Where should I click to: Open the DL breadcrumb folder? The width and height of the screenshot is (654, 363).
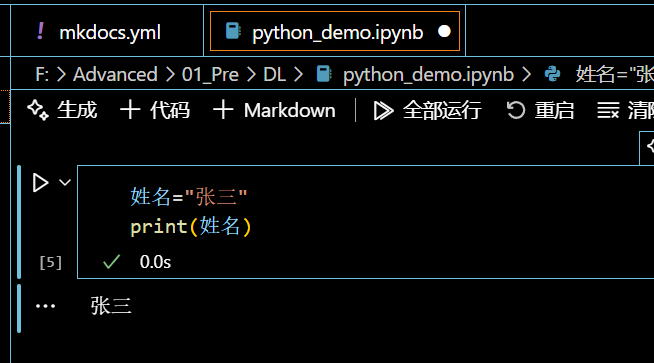tap(274, 75)
